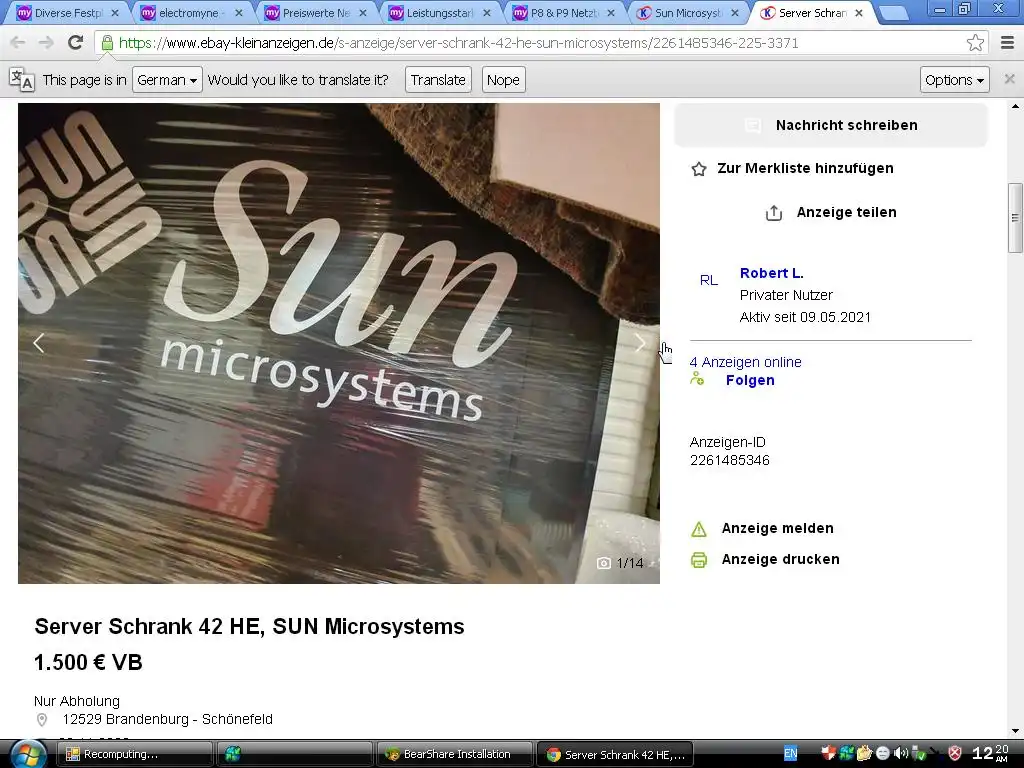1024x768 pixels.
Task: Show next listing photo
Action: coord(640,343)
